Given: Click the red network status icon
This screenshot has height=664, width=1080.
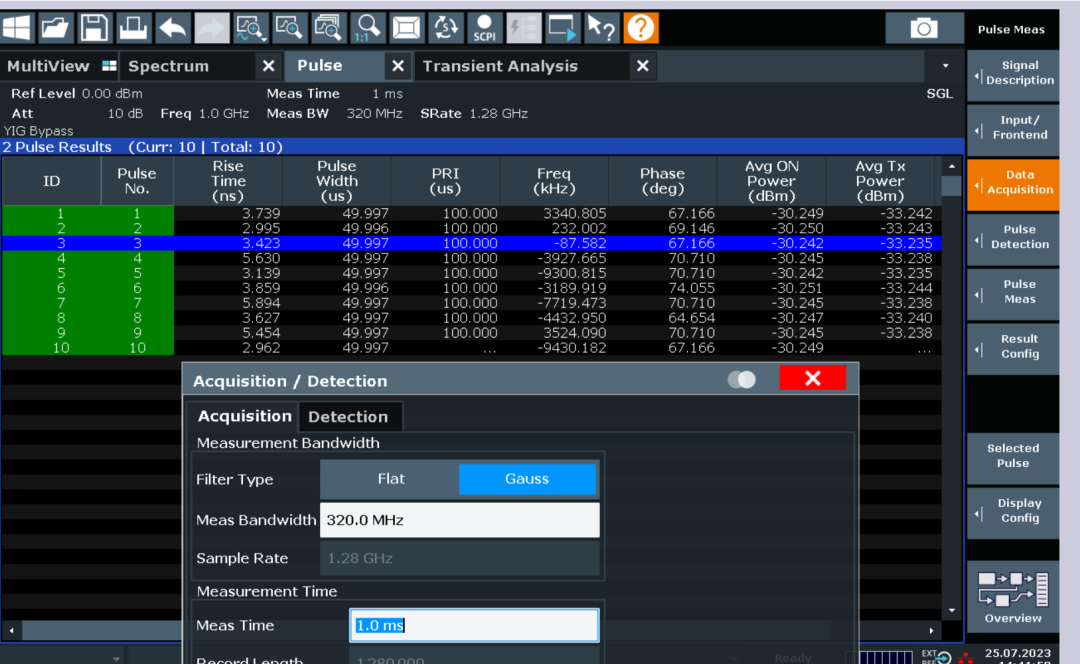Looking at the screenshot, I should coord(966,658).
